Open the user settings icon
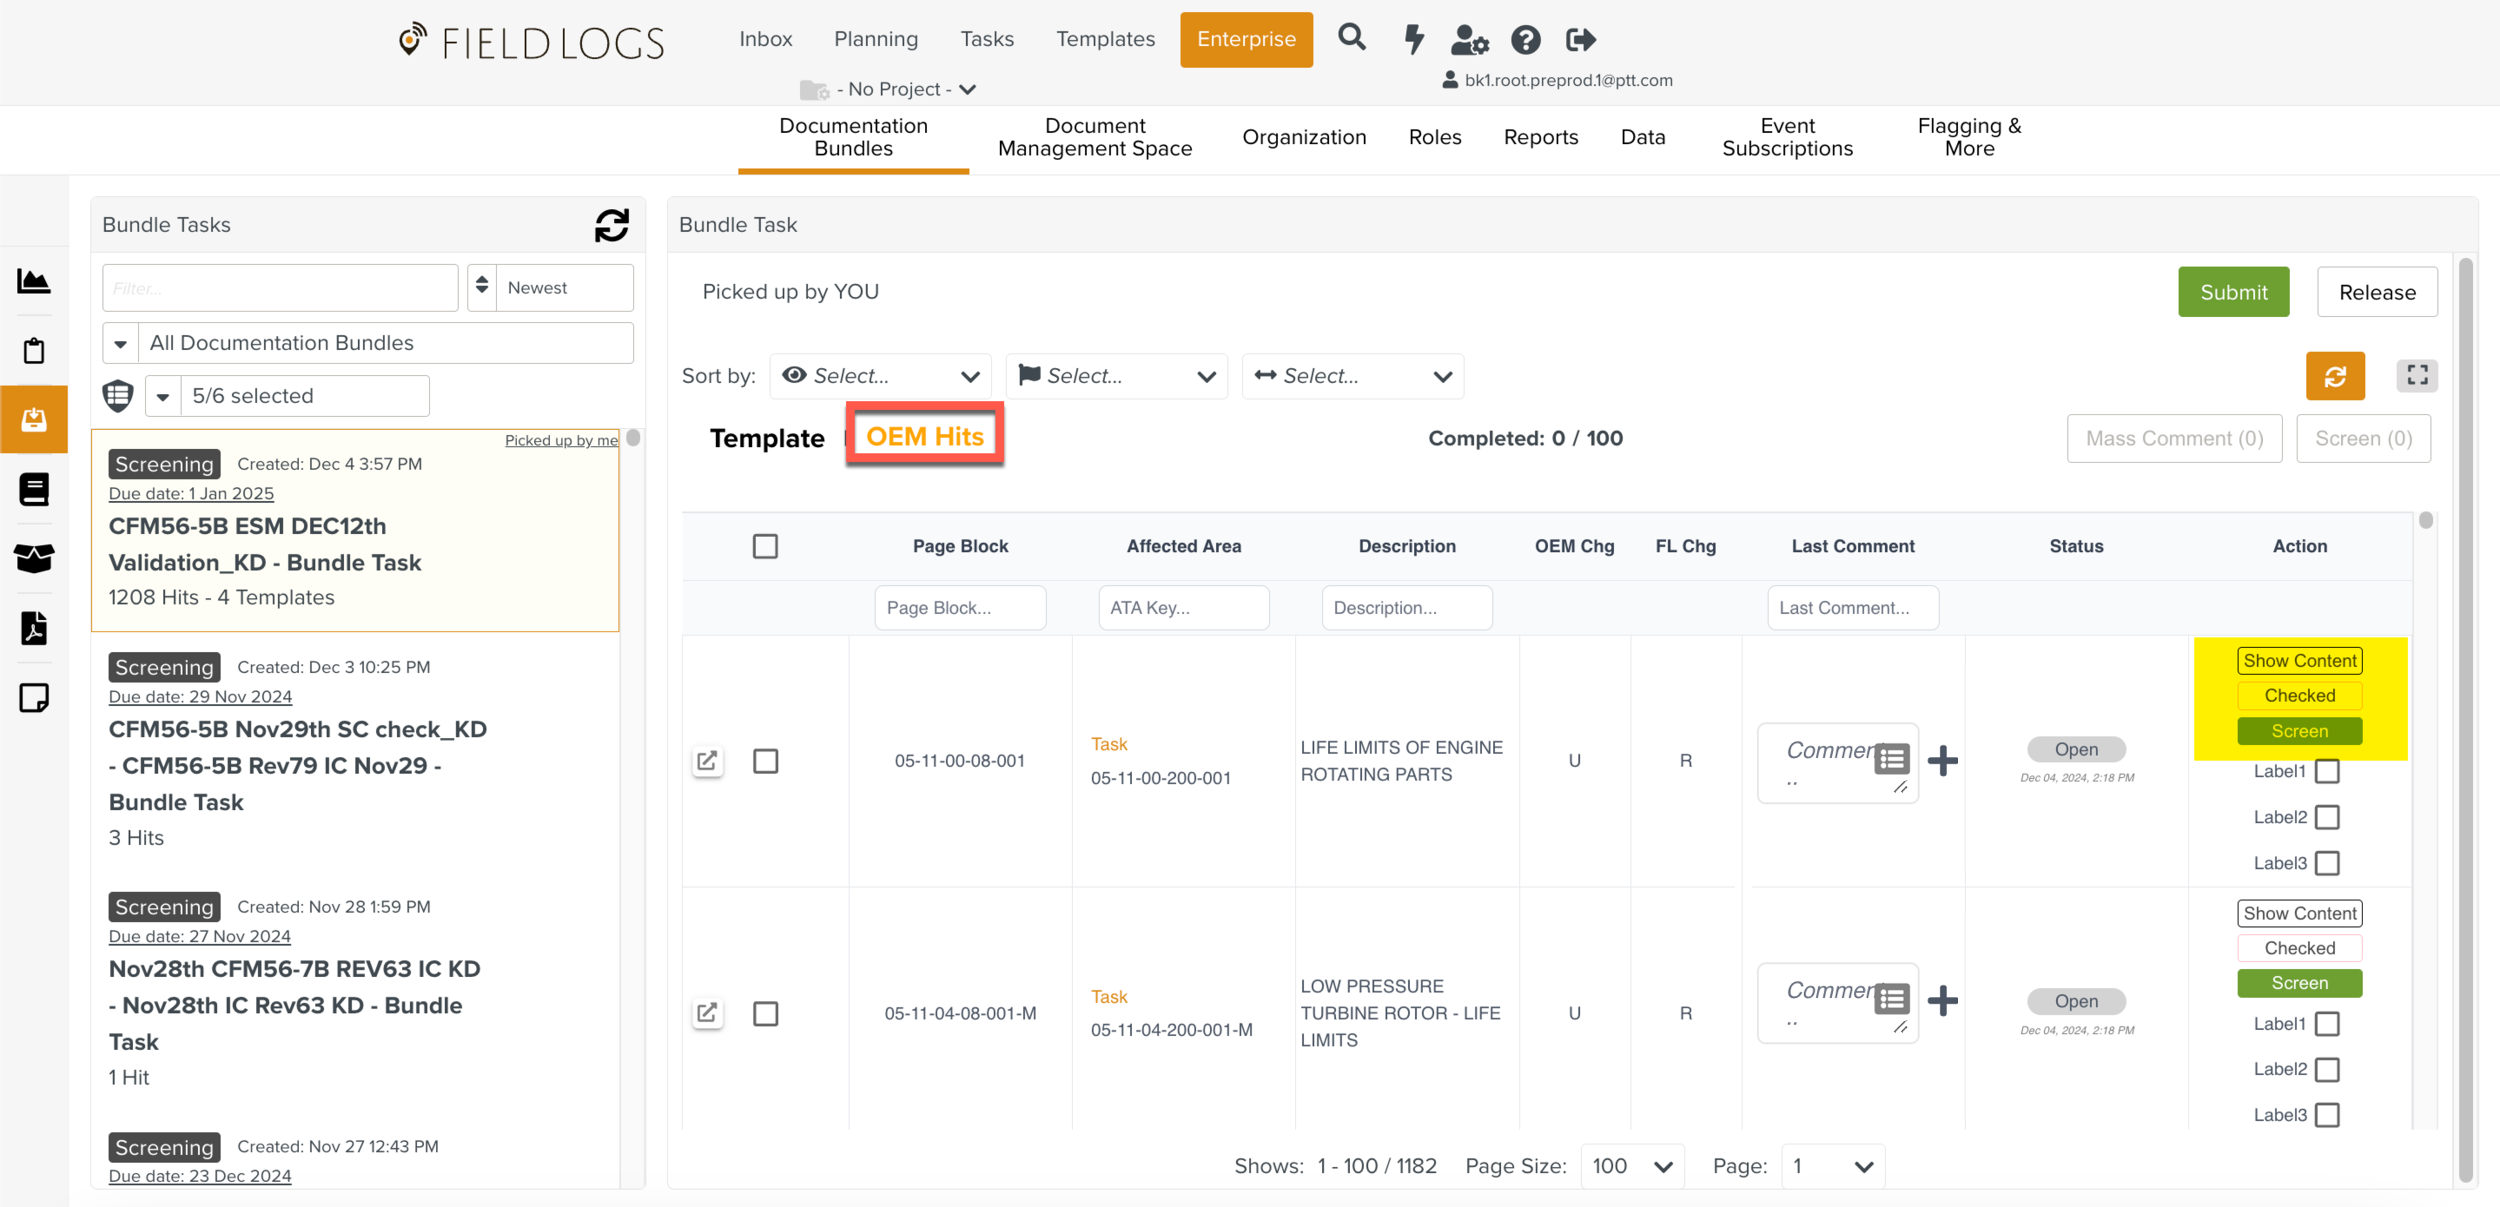Screen dimensions: 2500x1207 coord(1469,40)
